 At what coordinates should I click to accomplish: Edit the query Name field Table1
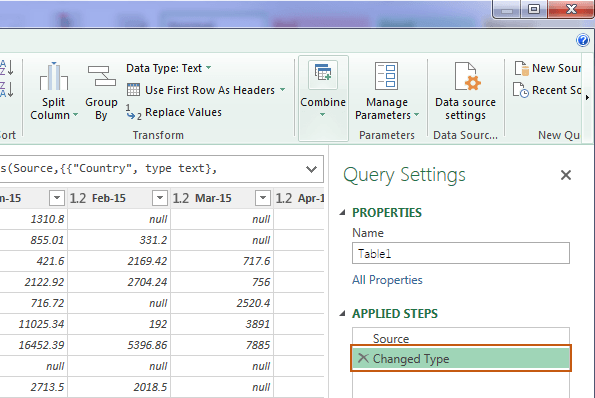pos(461,253)
